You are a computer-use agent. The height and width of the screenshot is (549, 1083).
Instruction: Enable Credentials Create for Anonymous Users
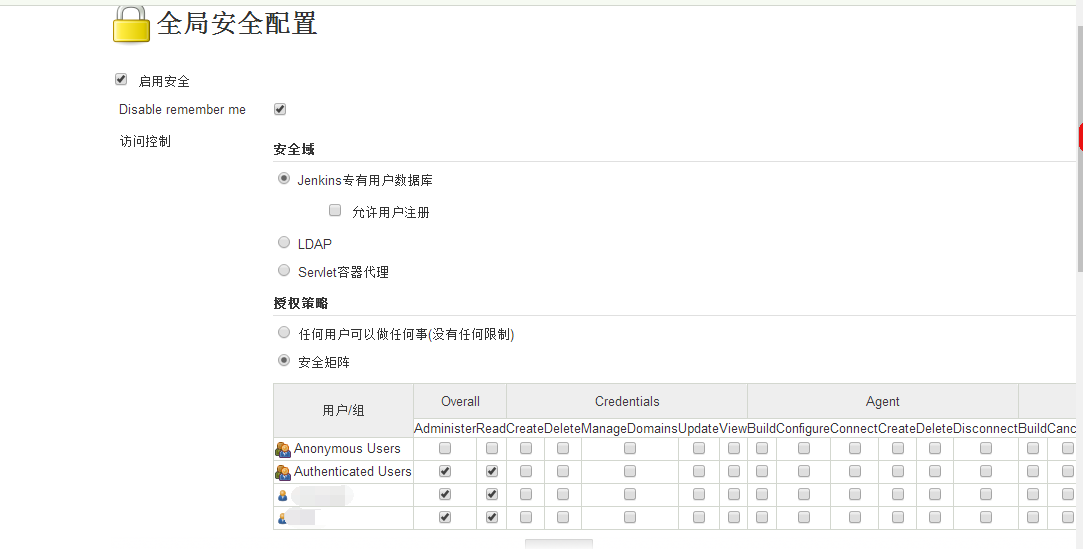pyautogui.click(x=526, y=448)
